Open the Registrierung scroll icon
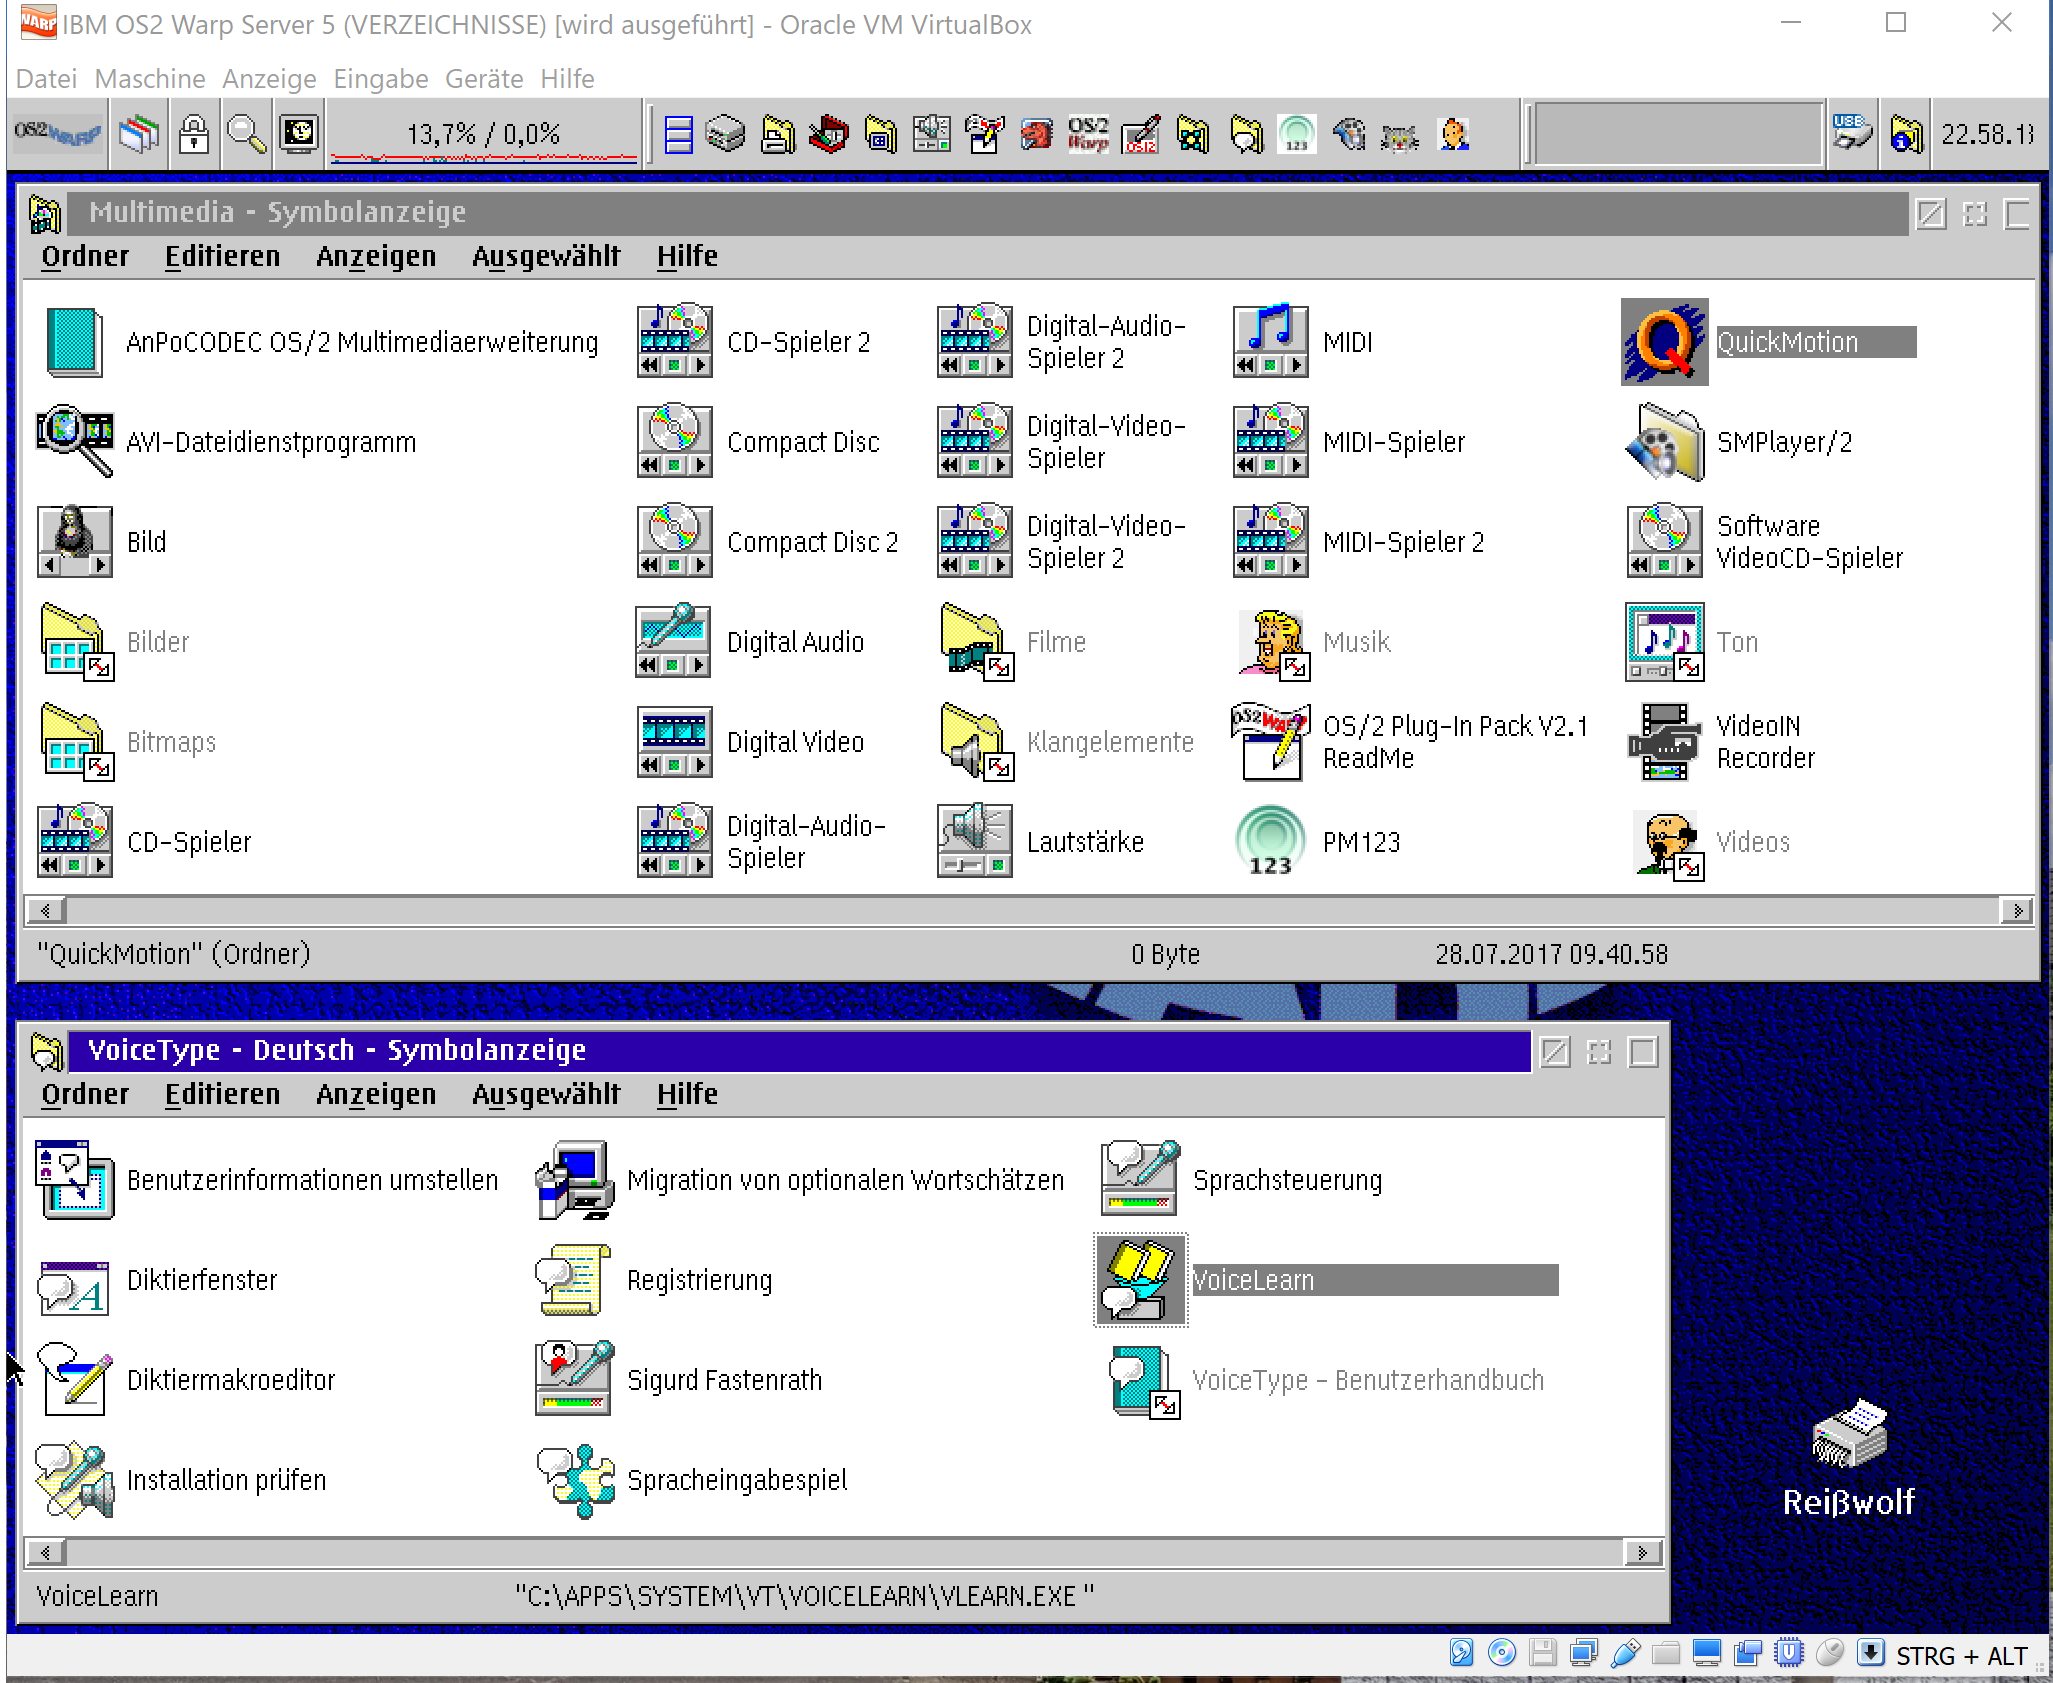 574,1280
